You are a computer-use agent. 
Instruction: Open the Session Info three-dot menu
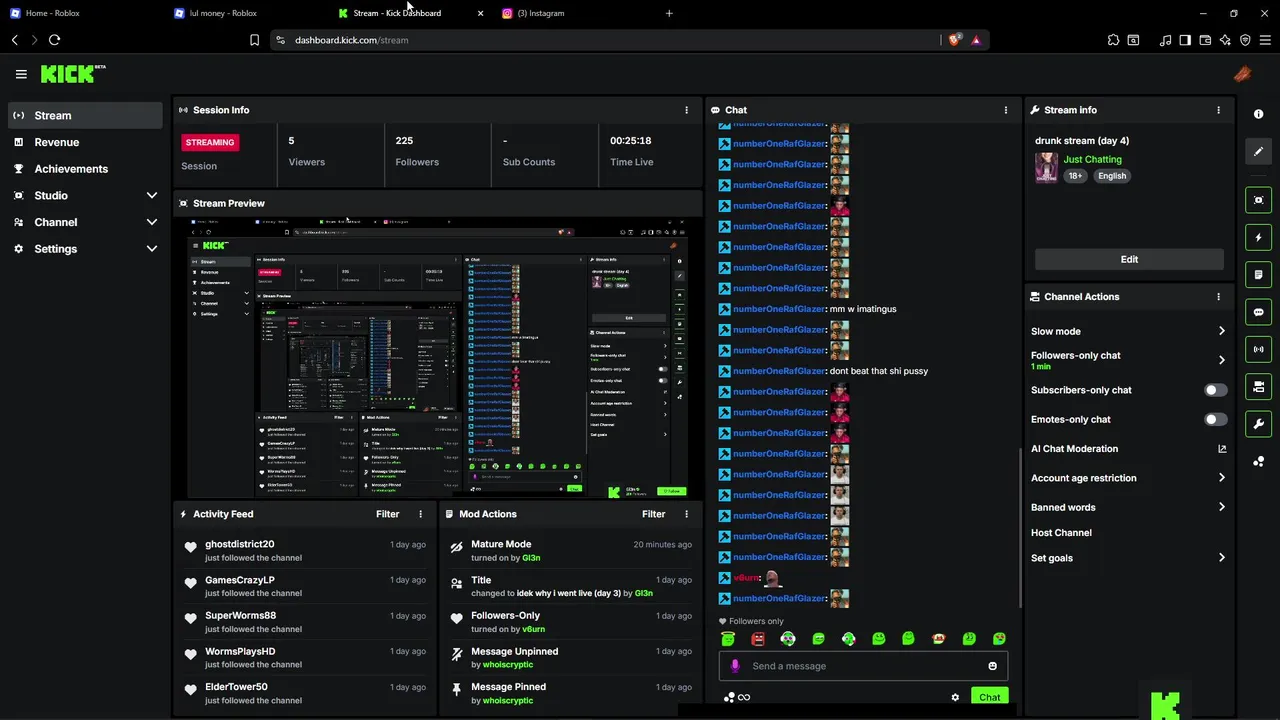686,110
